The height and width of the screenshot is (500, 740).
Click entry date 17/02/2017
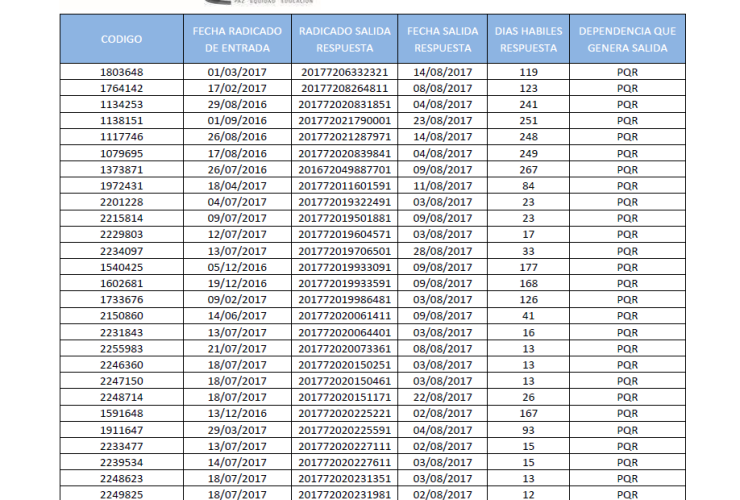pyautogui.click(x=237, y=88)
